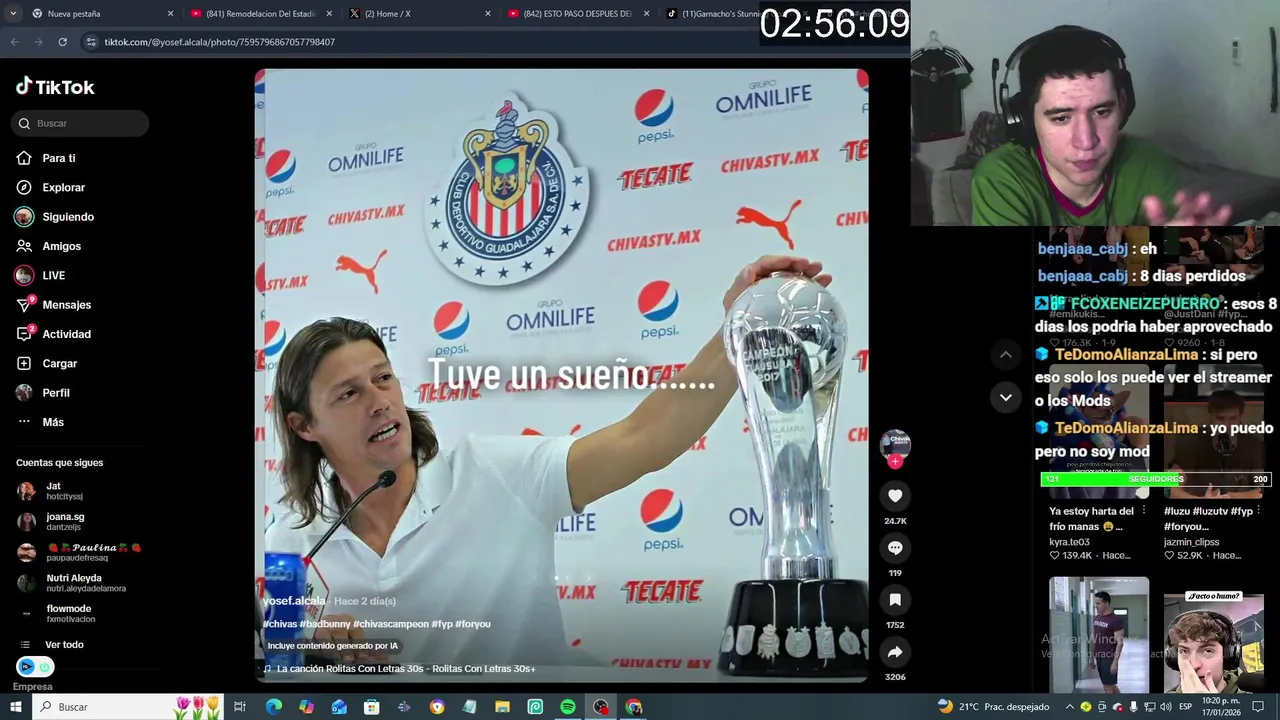Follow the creator via avatar plus button

[895, 461]
